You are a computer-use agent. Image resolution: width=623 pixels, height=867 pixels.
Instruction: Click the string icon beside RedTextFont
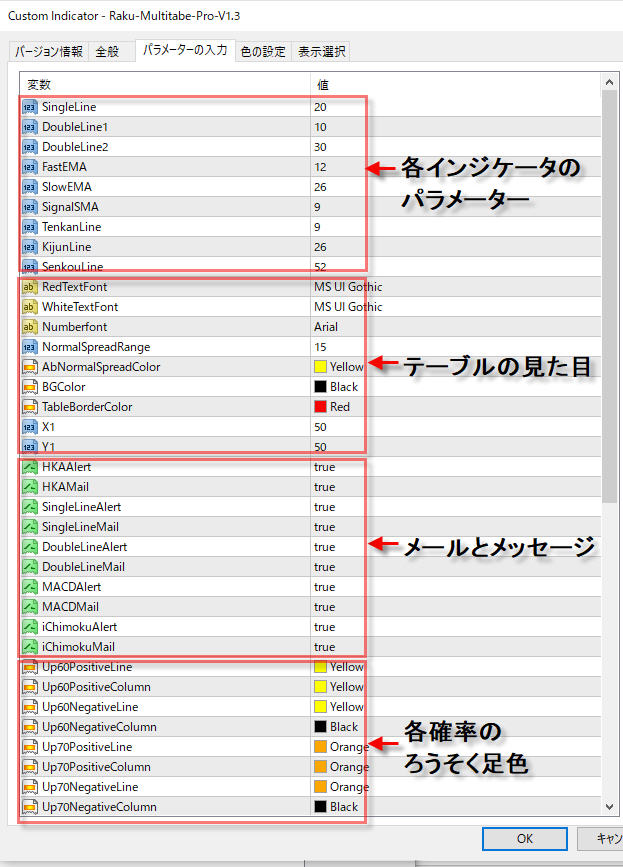pos(29,287)
